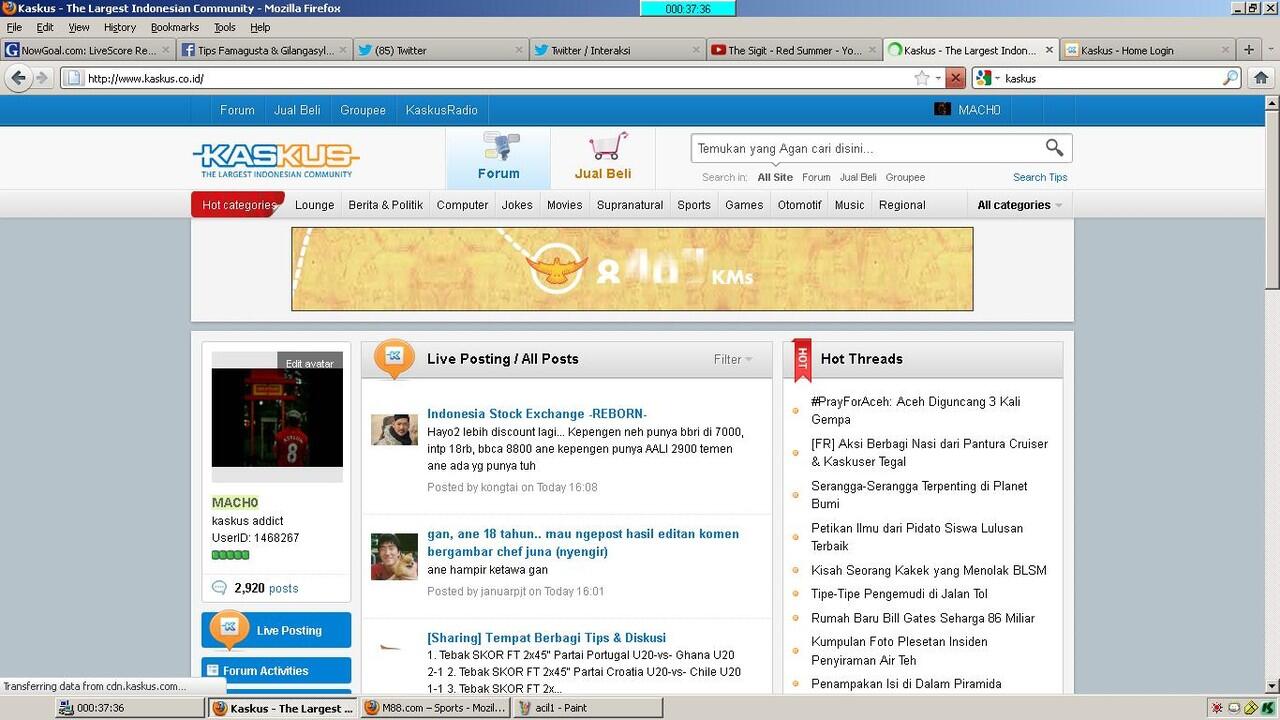Viewport: 1280px width, 720px height.
Task: Select All Site search scope
Action: point(775,177)
